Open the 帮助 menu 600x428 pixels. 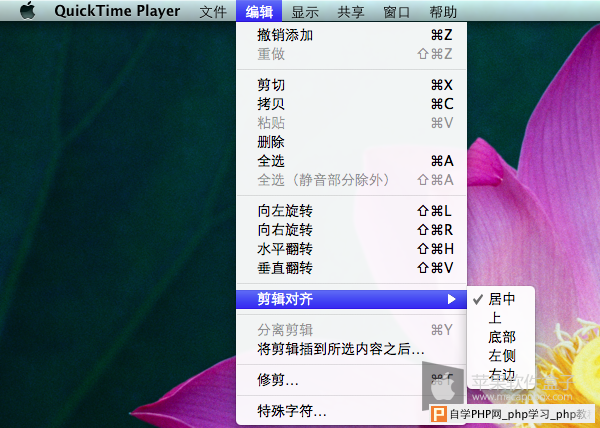click(x=443, y=11)
